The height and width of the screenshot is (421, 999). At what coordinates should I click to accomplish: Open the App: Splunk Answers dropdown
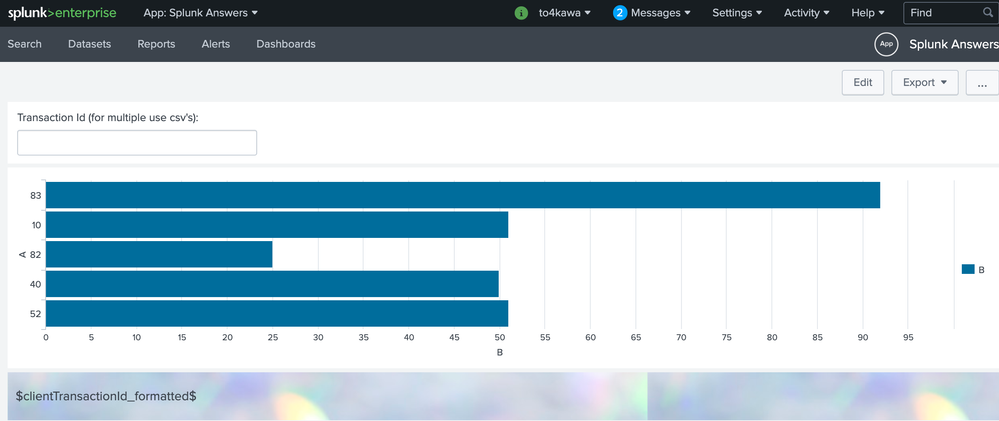pyautogui.click(x=201, y=13)
